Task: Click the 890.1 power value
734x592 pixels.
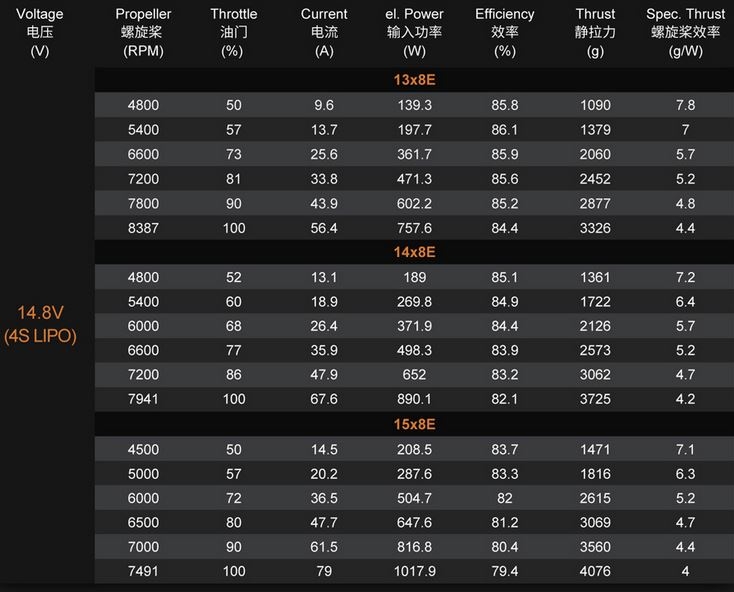Action: [414, 399]
